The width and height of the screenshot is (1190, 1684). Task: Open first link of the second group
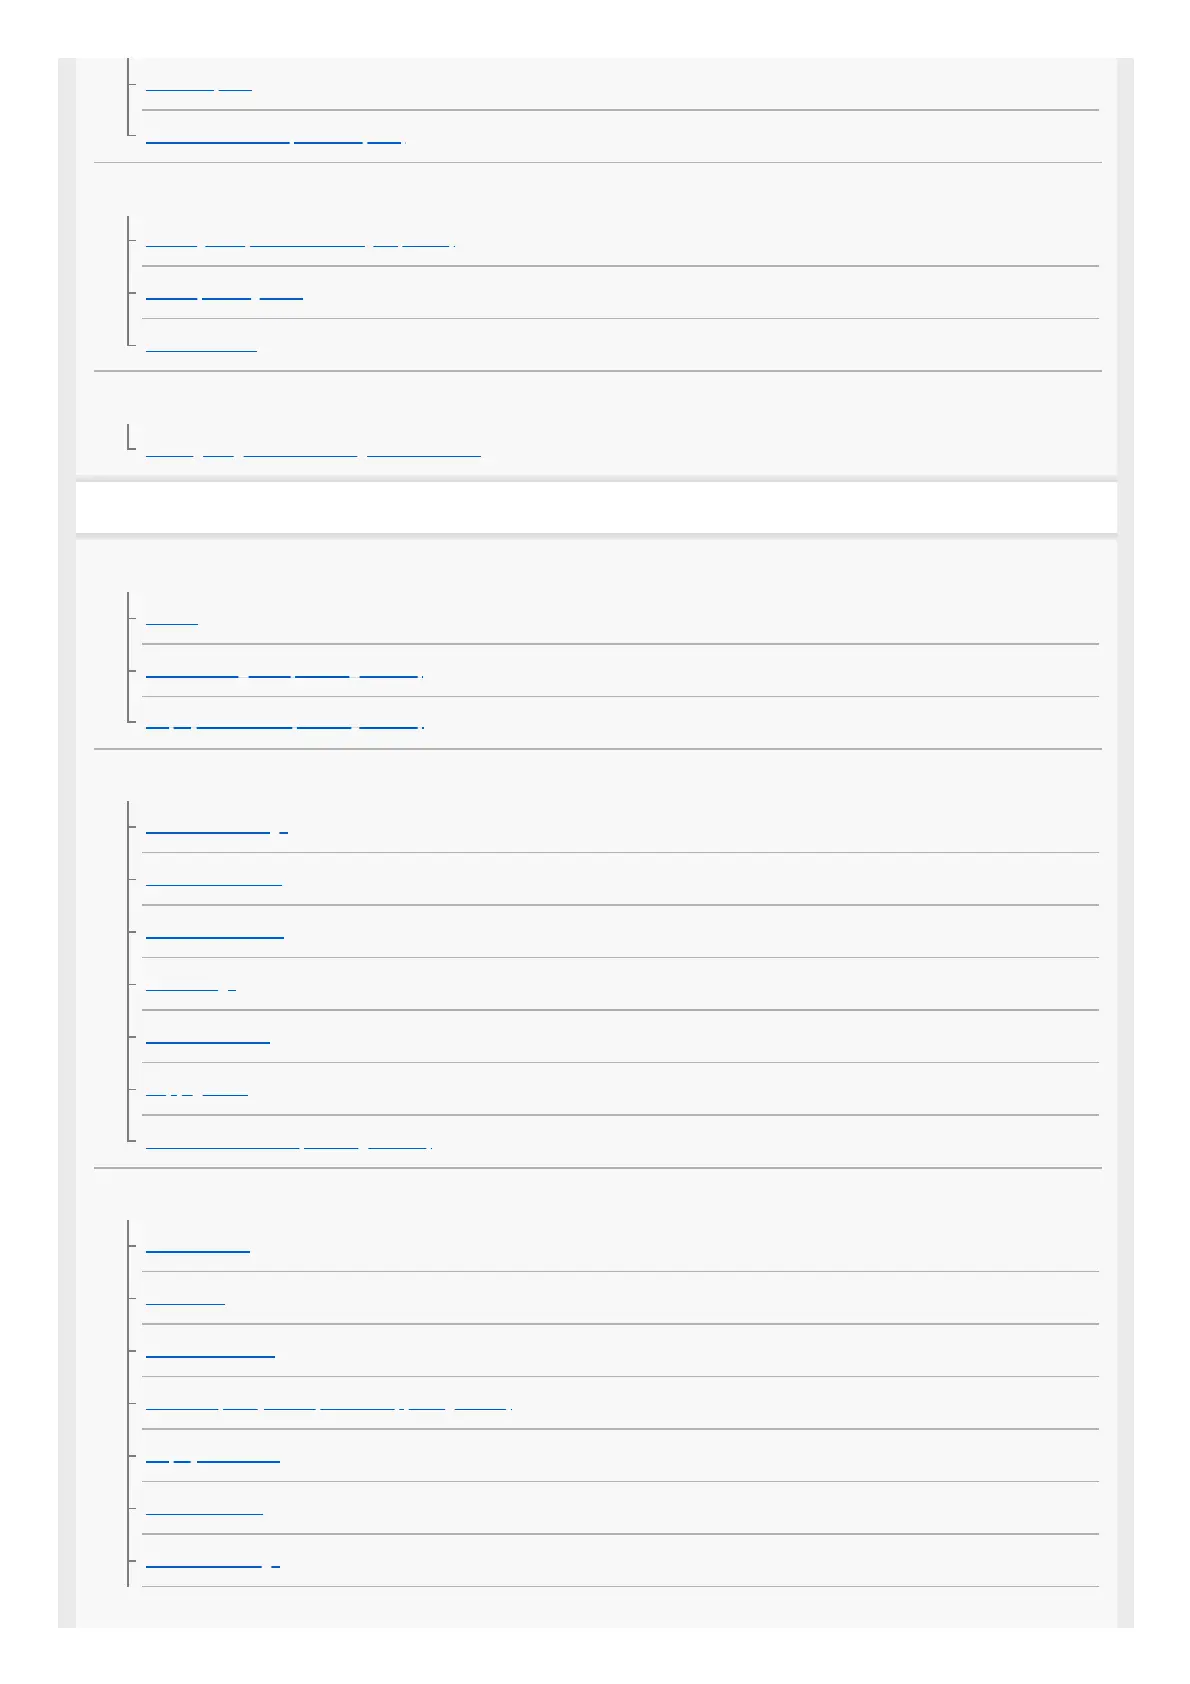300,242
